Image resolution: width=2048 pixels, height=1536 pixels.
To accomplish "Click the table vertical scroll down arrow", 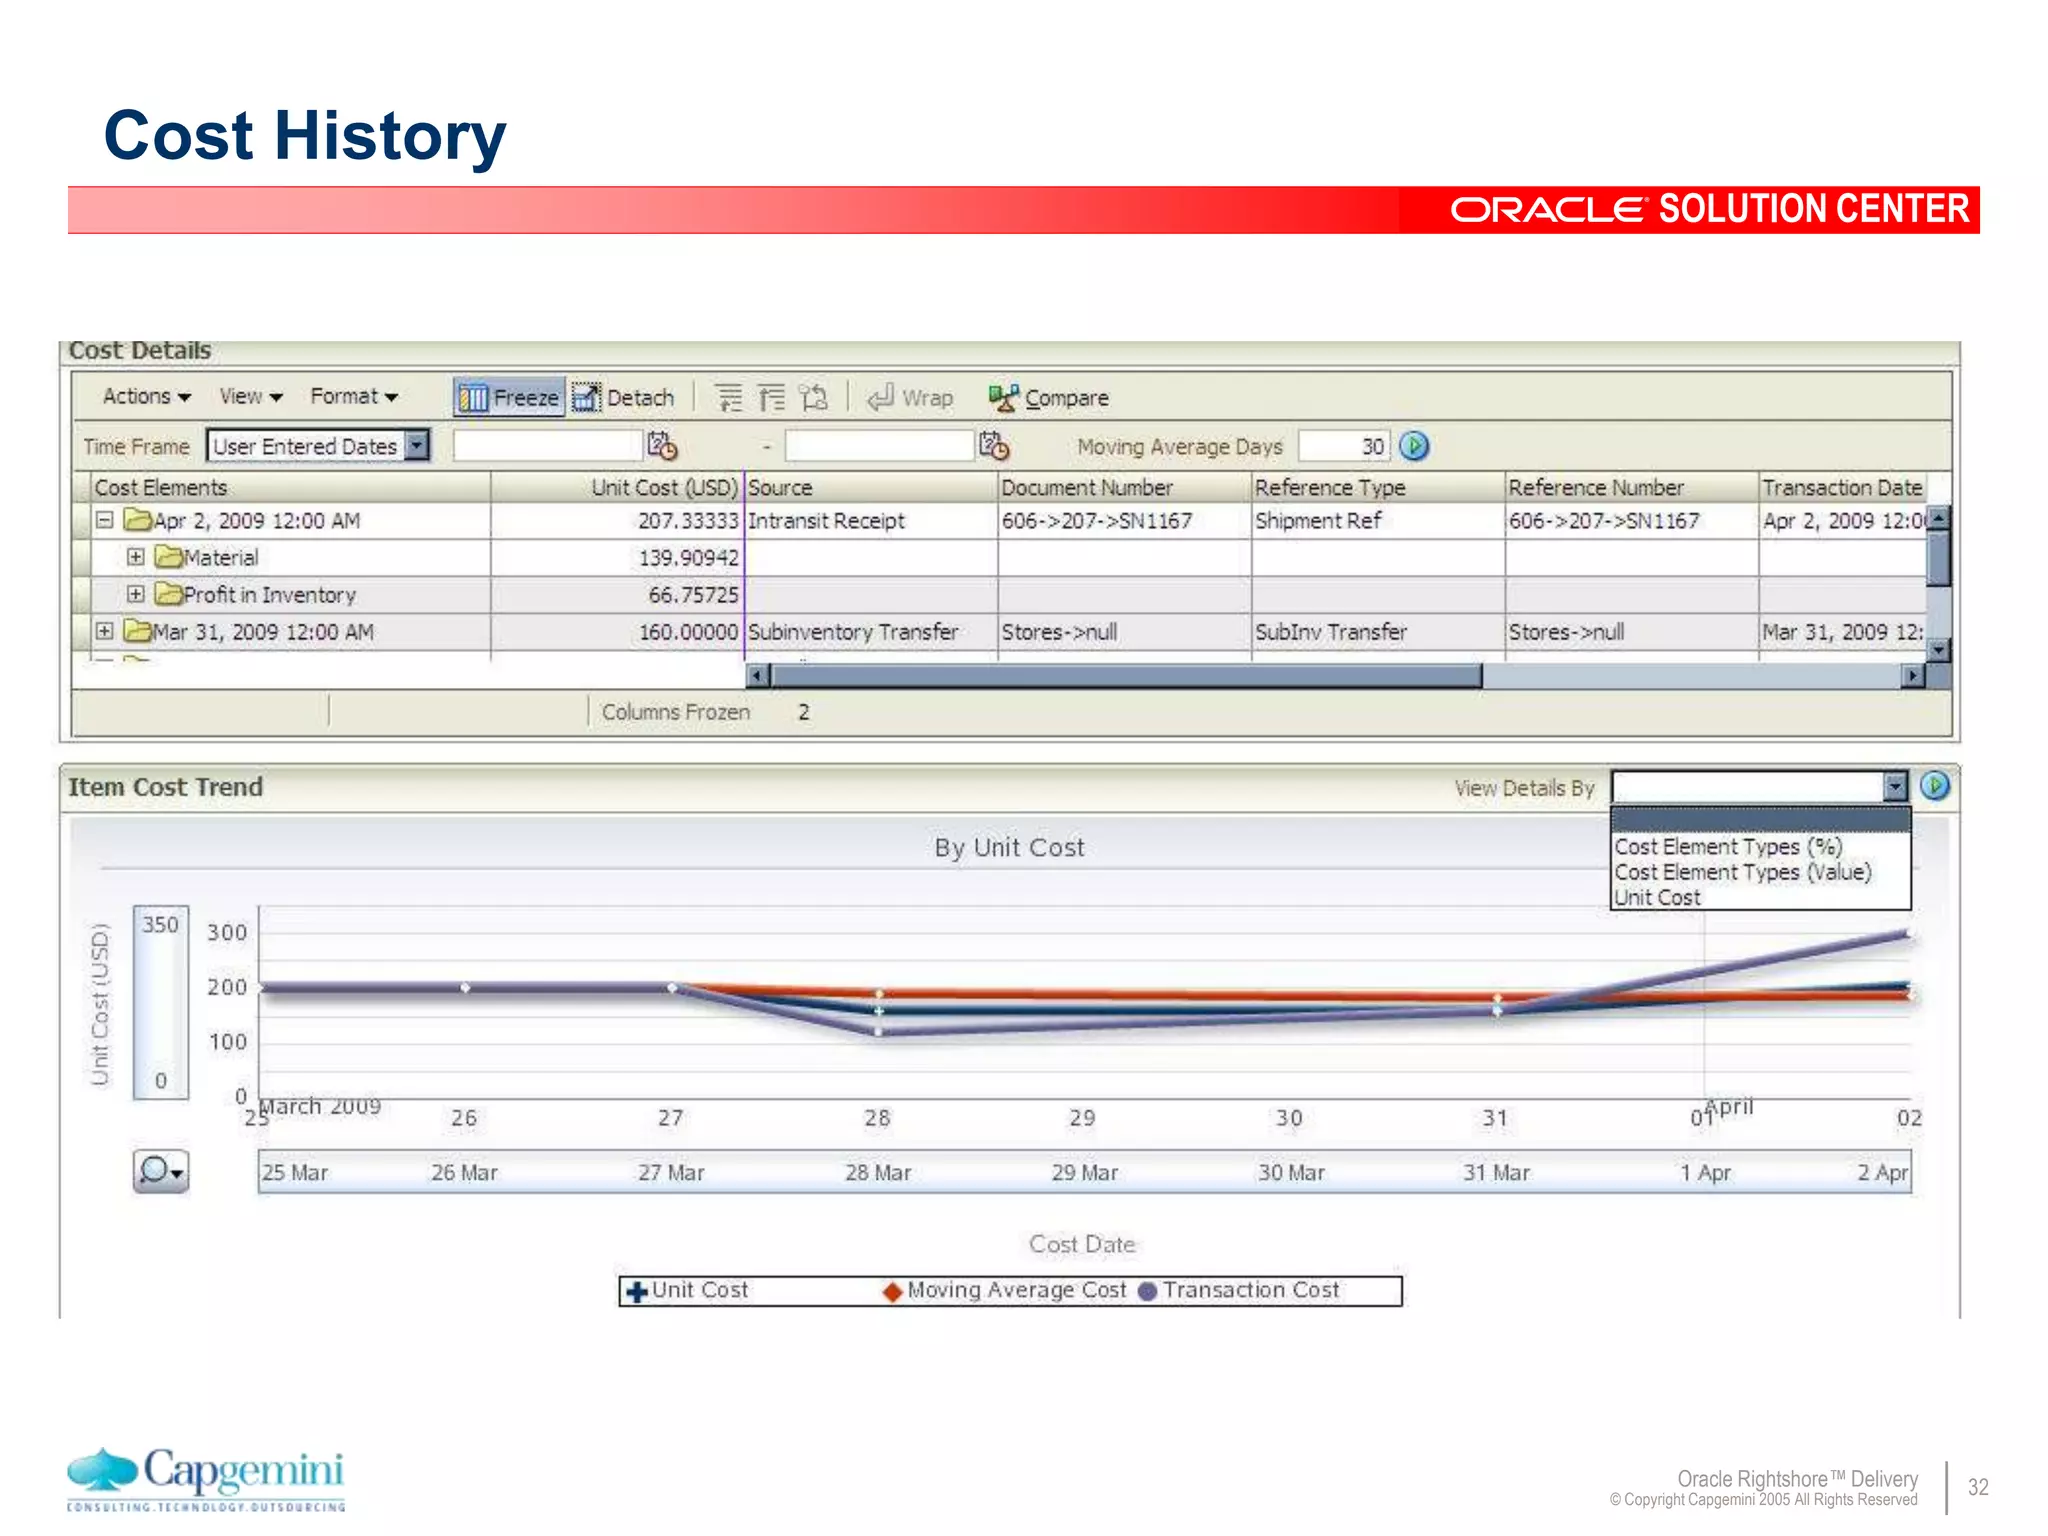I will pyautogui.click(x=1939, y=651).
